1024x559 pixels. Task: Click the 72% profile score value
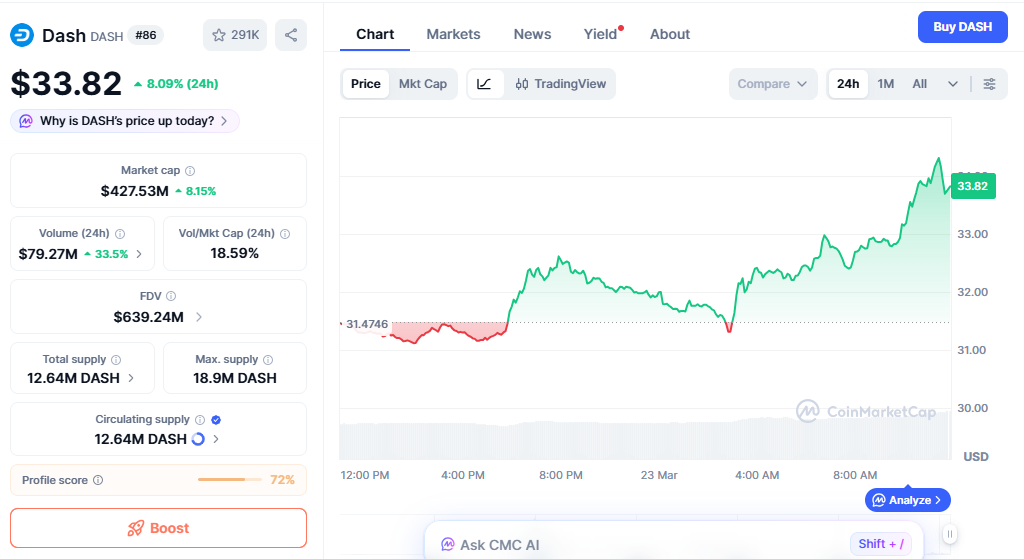(282, 480)
